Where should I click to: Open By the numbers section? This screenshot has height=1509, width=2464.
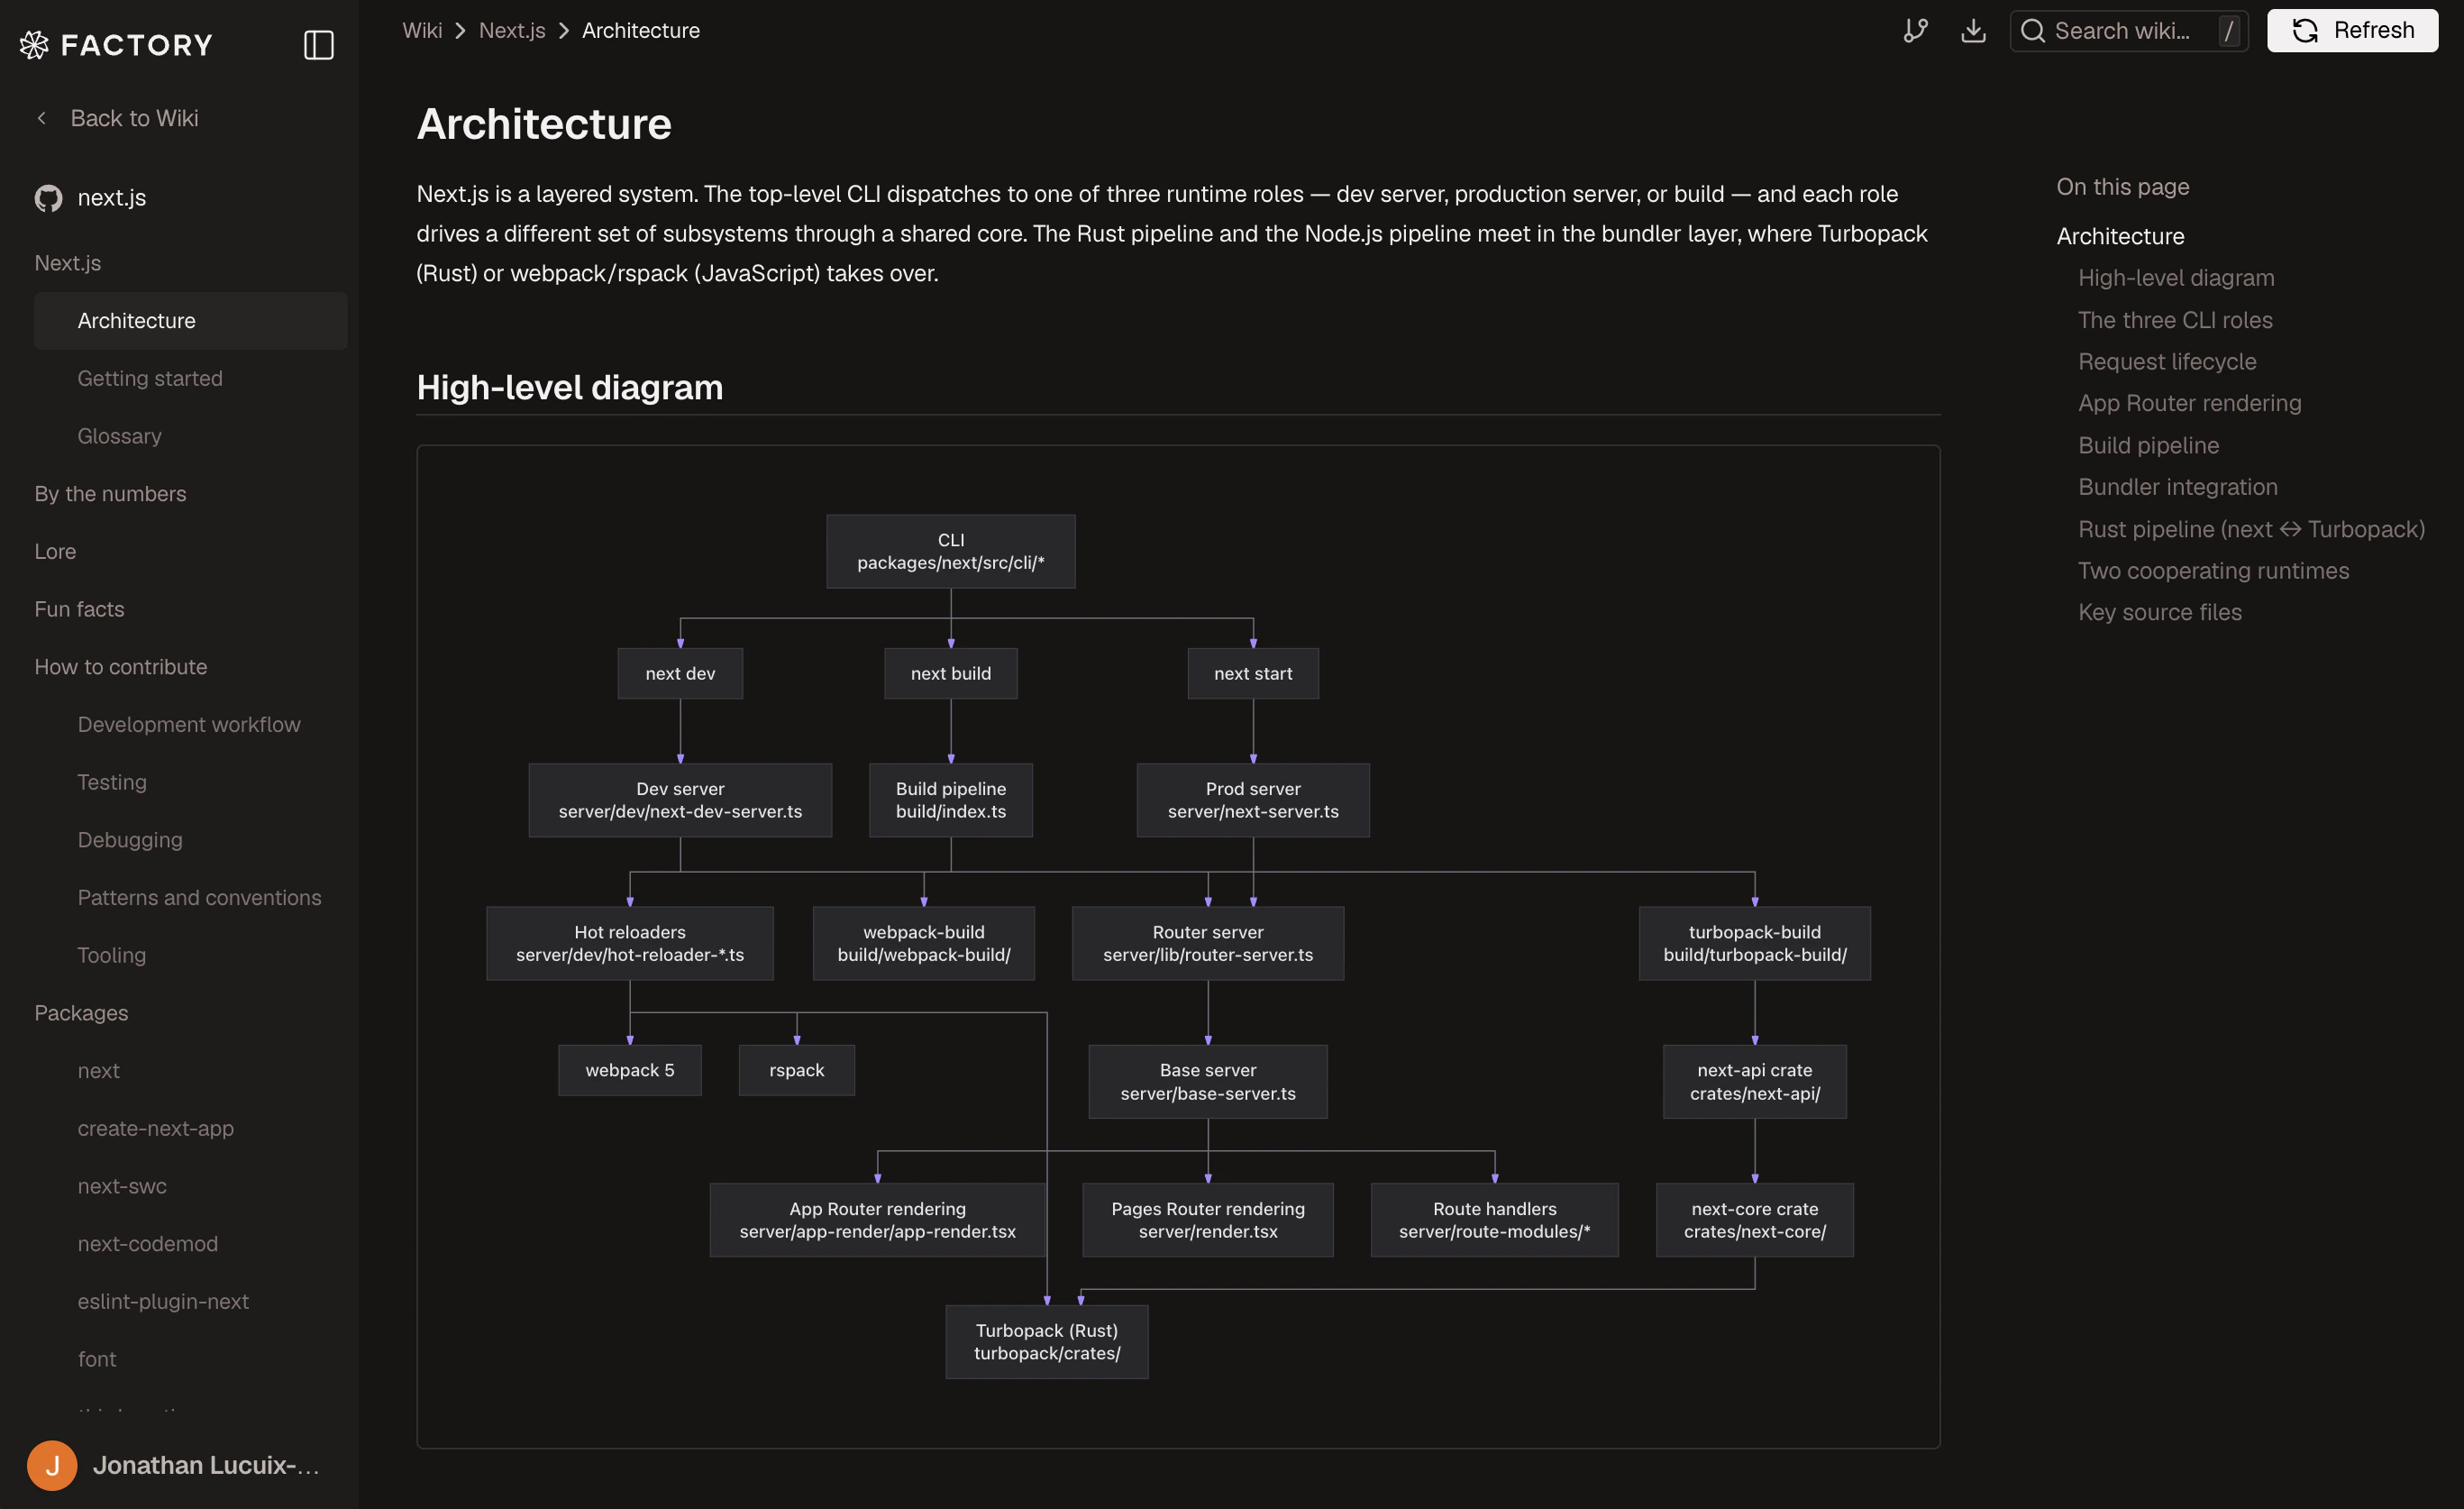(x=110, y=494)
